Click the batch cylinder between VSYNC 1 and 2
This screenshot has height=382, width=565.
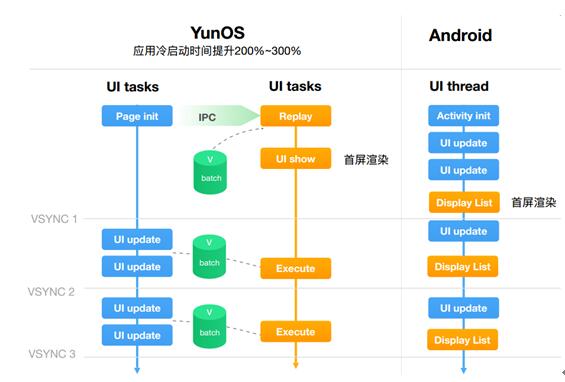(x=209, y=256)
